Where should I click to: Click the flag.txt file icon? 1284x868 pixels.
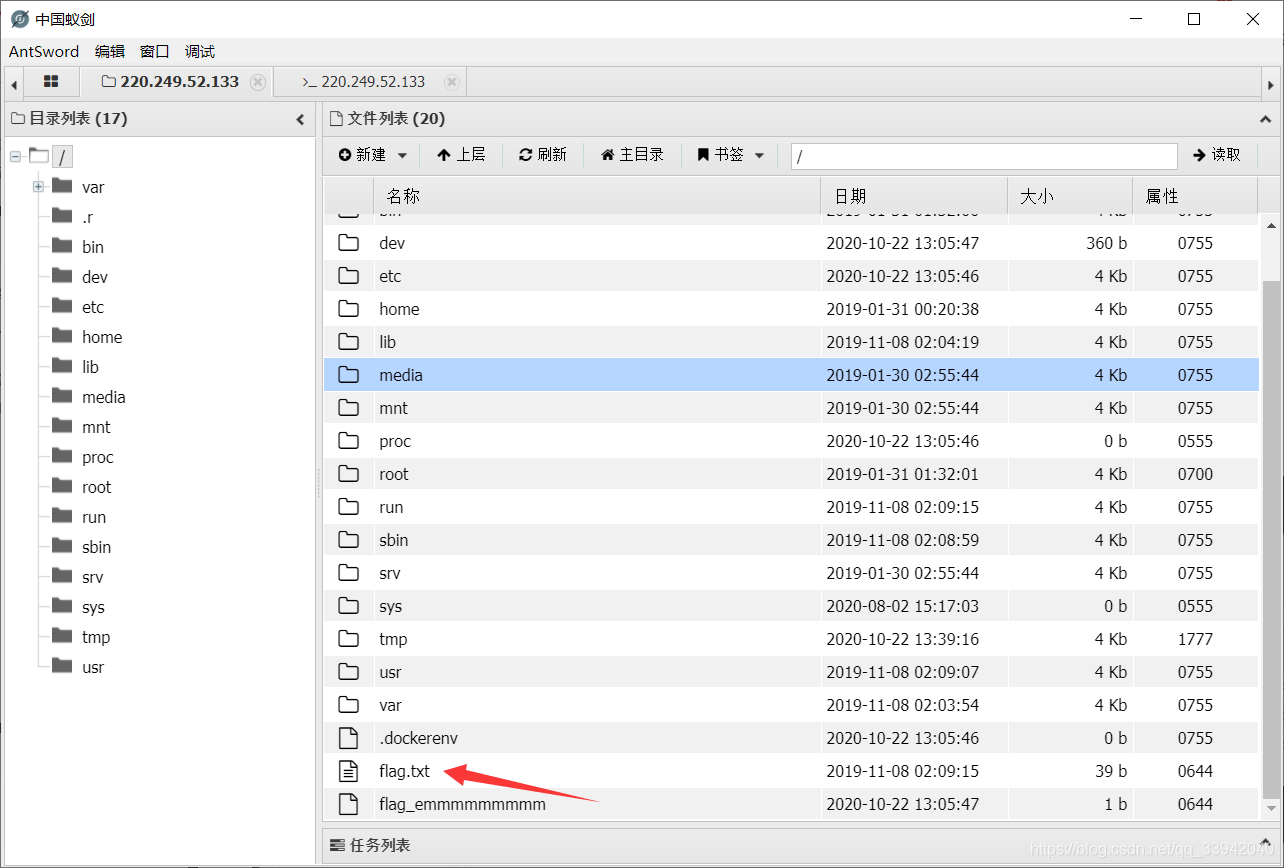(348, 771)
